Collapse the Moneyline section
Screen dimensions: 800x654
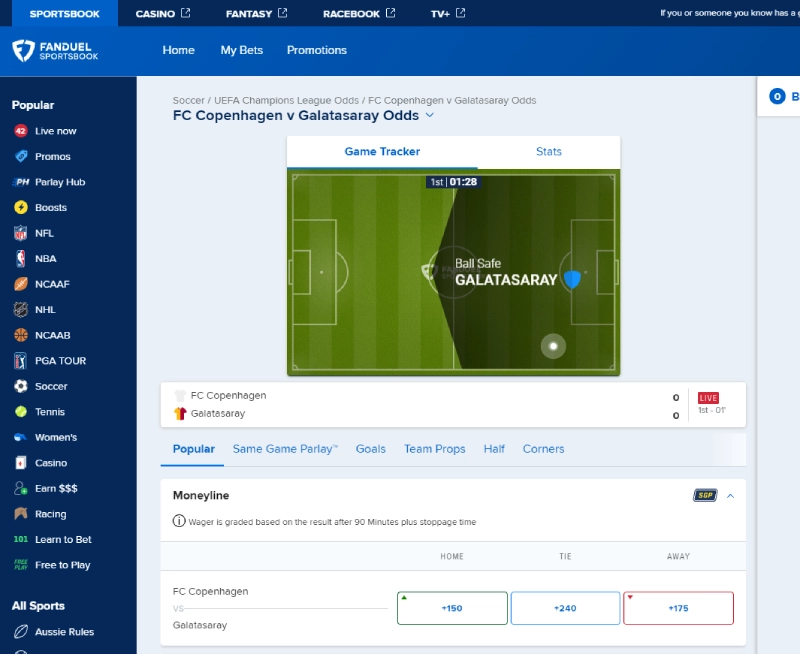731,496
